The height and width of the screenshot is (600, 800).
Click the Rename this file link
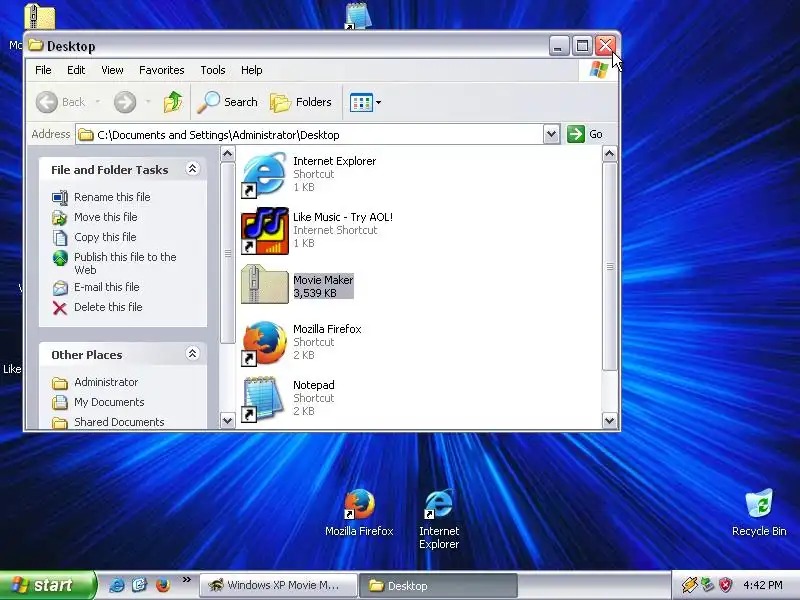pos(112,197)
